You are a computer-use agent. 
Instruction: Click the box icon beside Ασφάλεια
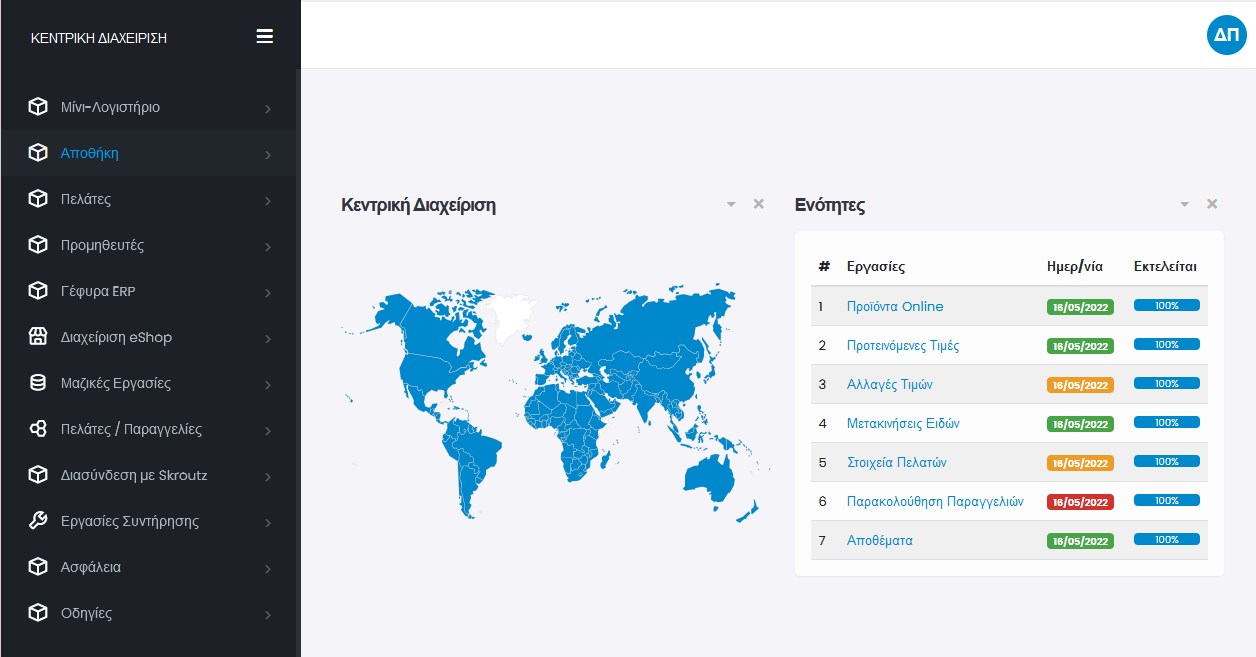click(x=38, y=567)
